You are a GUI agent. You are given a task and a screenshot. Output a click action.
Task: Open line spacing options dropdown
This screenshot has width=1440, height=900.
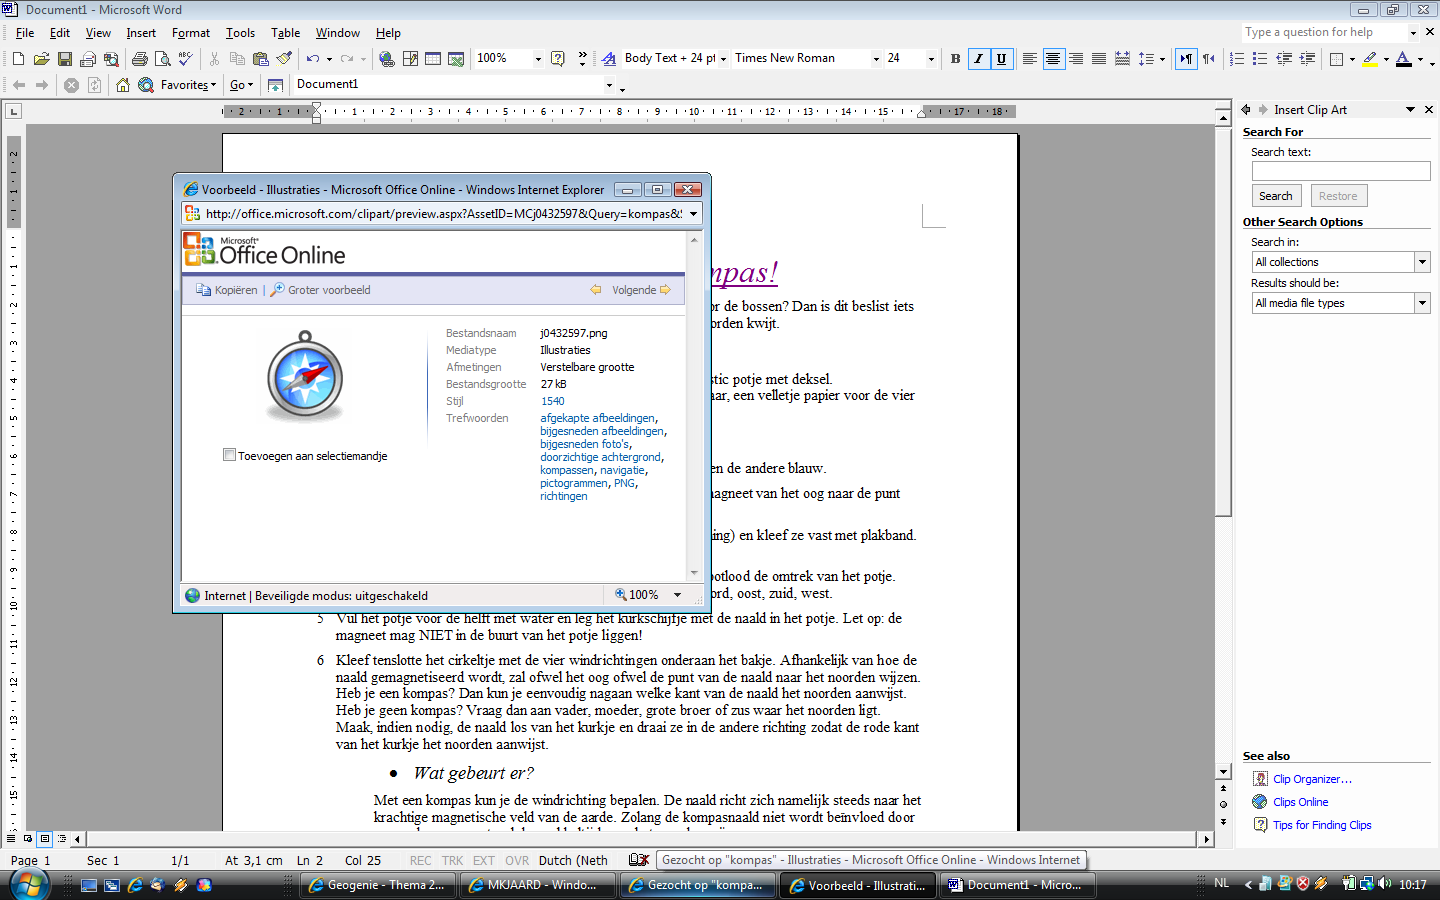pos(1162,59)
